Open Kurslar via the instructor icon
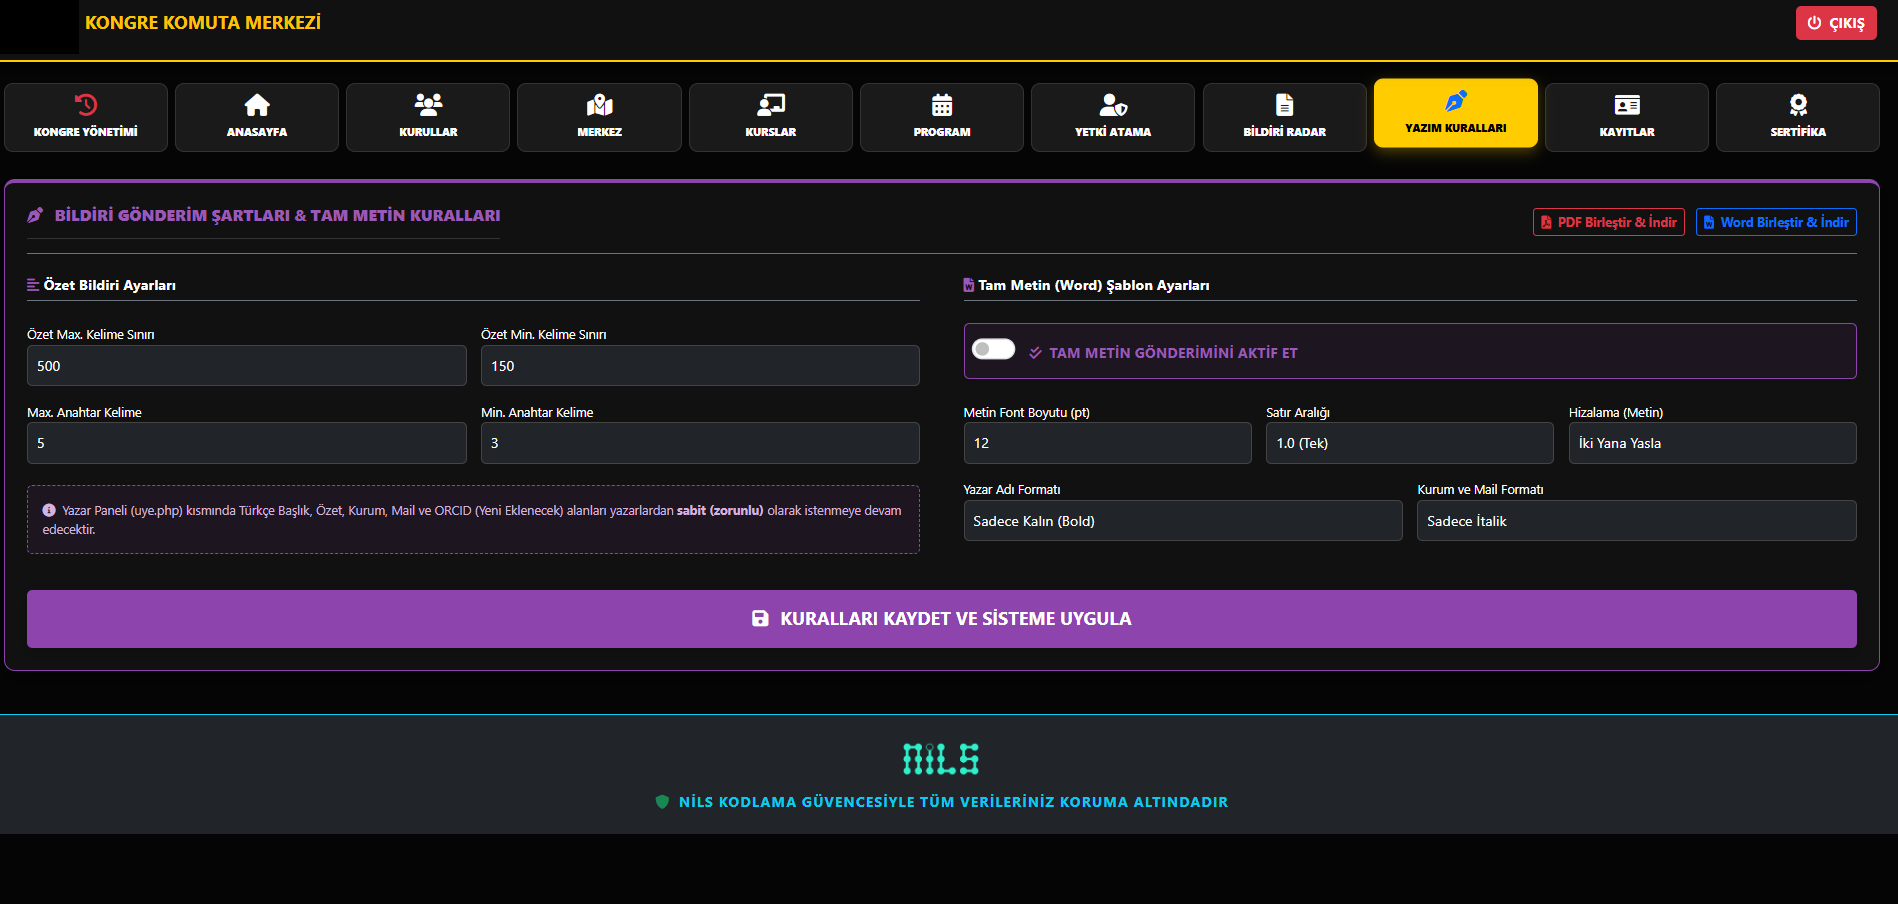This screenshot has width=1898, height=904. (x=770, y=105)
